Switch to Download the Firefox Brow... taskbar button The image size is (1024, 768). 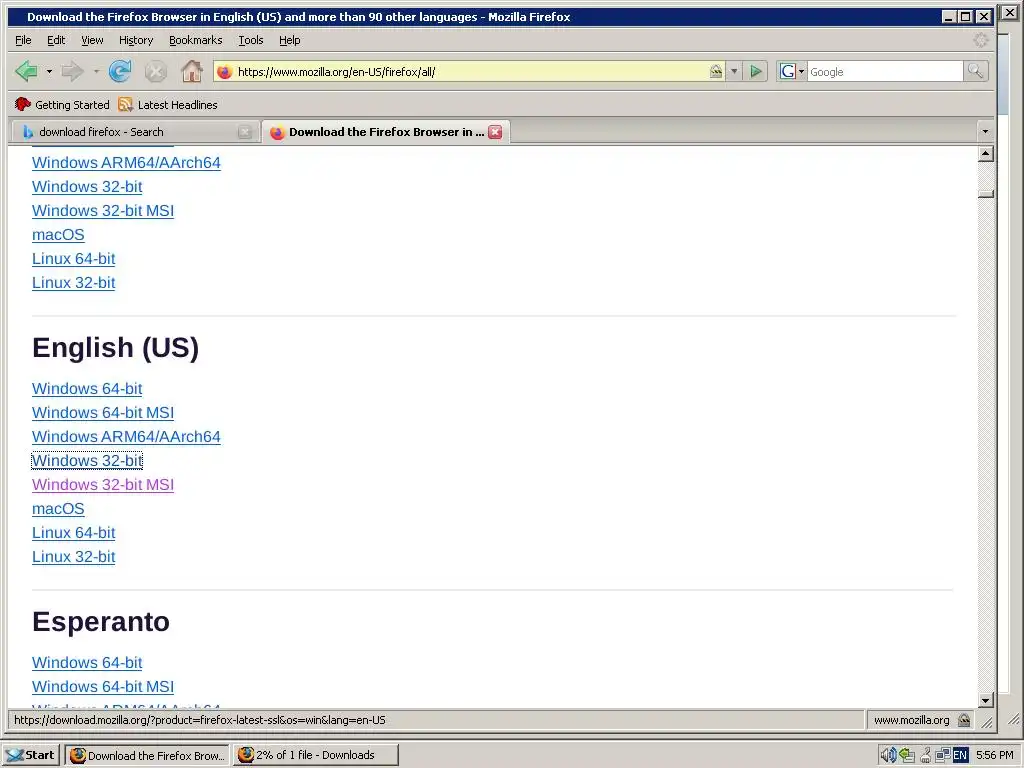tap(147, 755)
